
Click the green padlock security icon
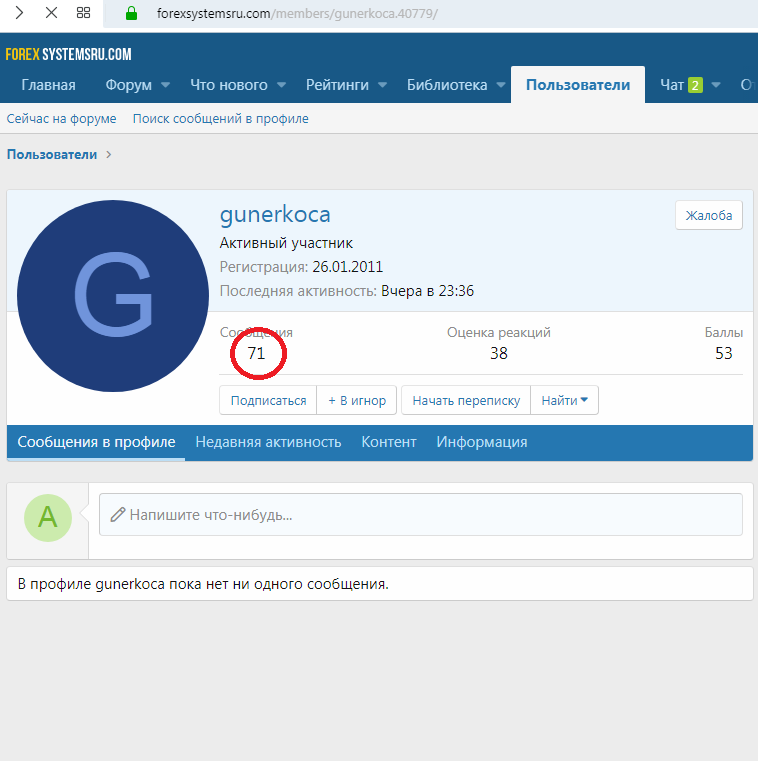tap(131, 14)
